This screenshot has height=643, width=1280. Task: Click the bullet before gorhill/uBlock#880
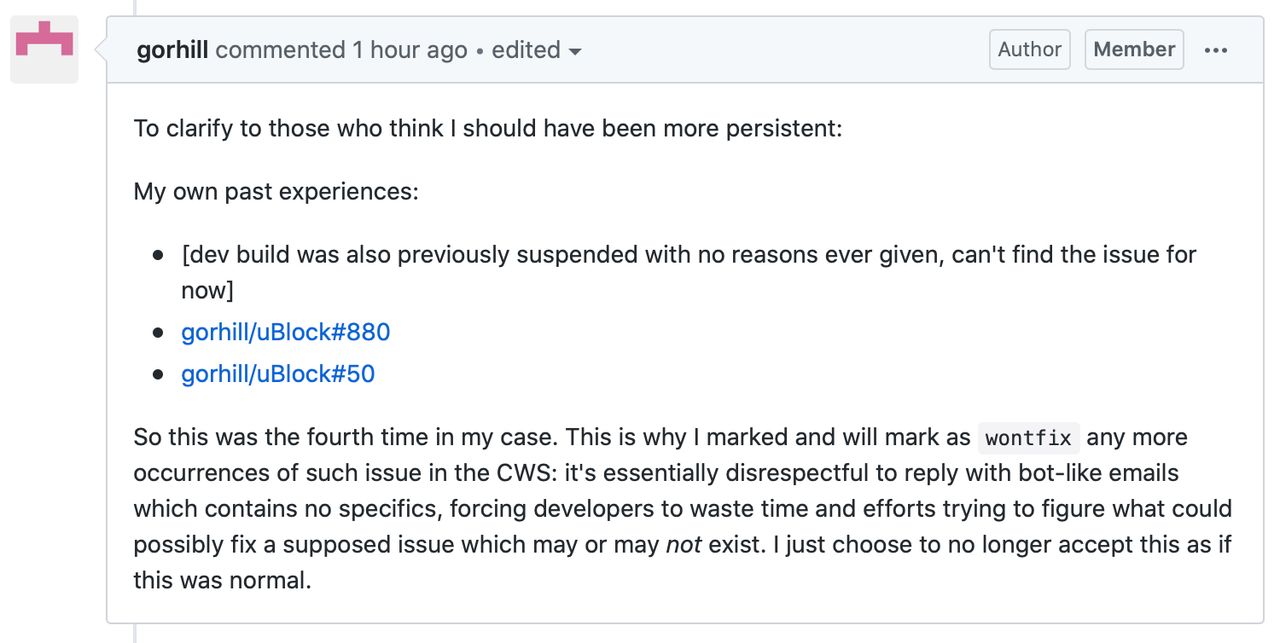tap(157, 333)
